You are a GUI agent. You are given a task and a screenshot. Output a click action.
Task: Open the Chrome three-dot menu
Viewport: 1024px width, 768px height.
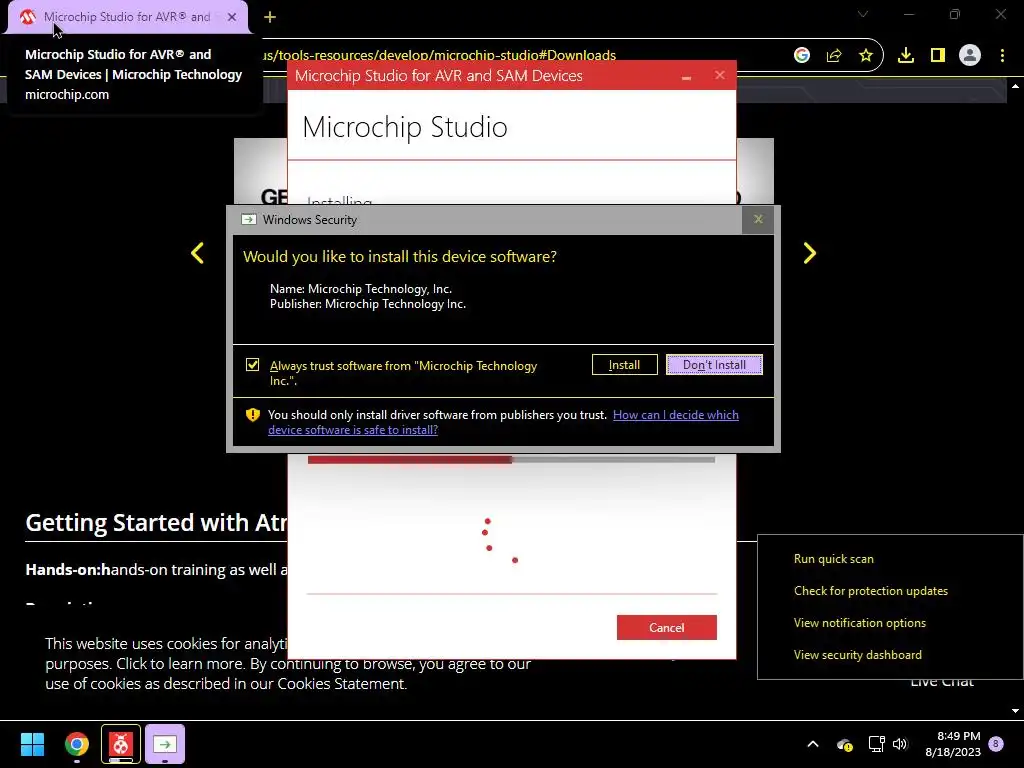(1002, 55)
